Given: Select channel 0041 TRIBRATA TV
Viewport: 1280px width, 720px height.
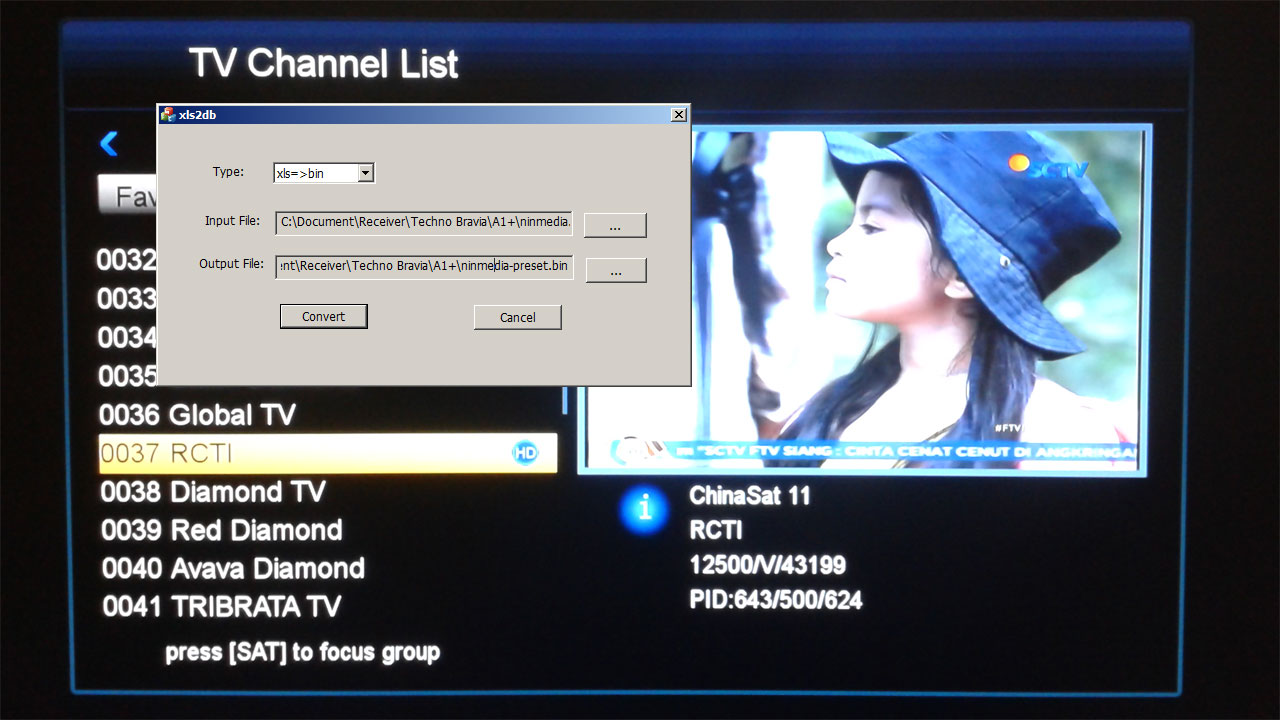Looking at the screenshot, I should (x=328, y=607).
